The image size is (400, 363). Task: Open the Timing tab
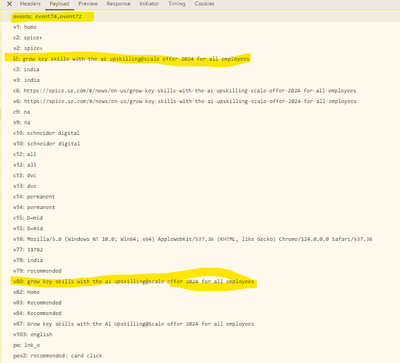pos(177,4)
